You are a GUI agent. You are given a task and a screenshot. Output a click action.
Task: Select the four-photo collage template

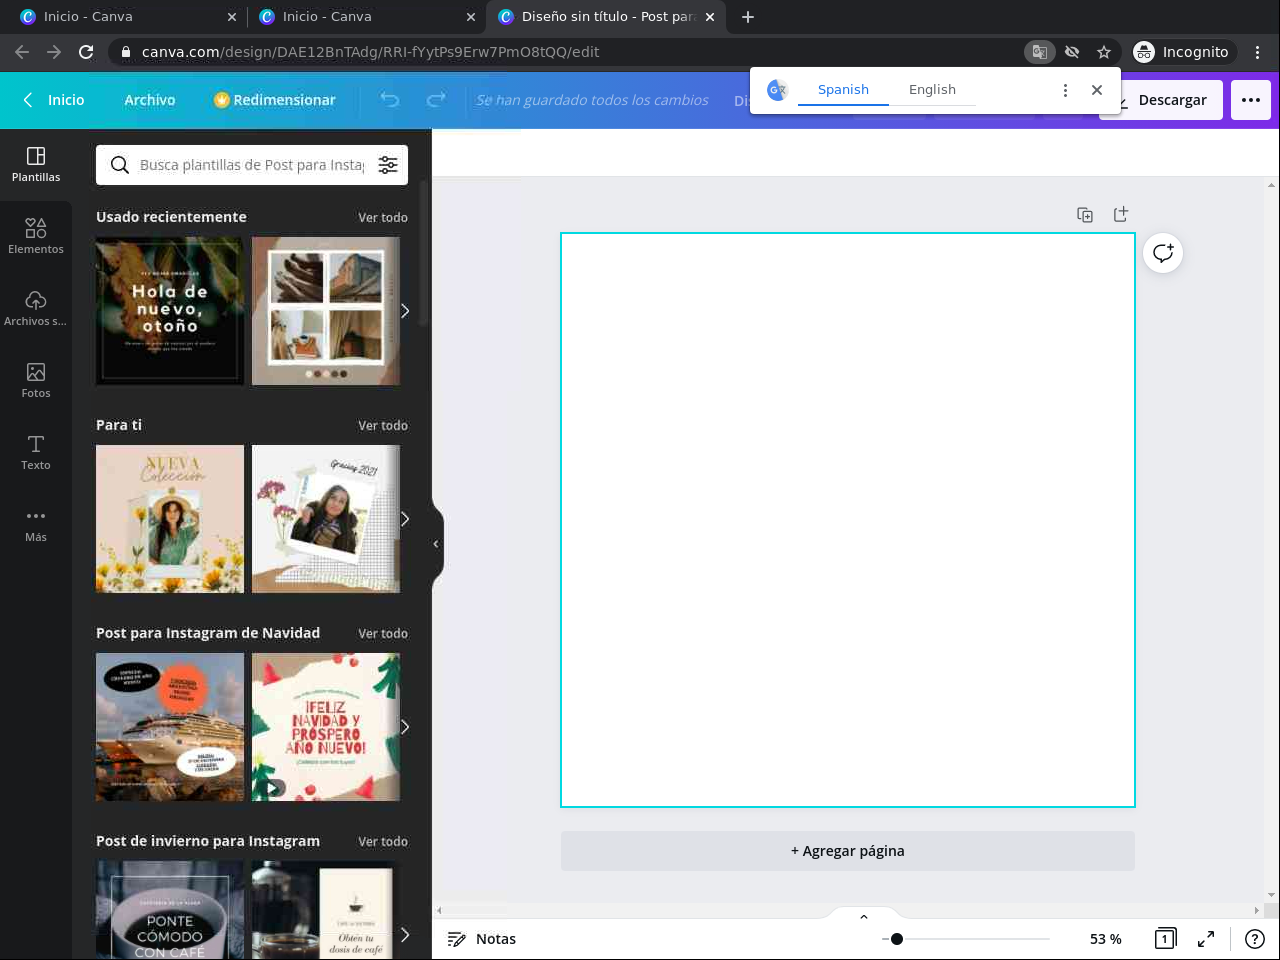(326, 311)
